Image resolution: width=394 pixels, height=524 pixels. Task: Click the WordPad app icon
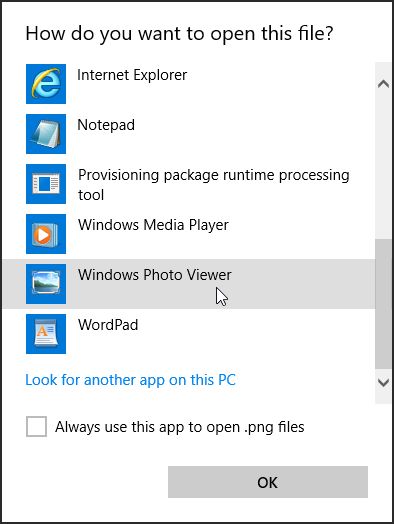click(x=46, y=334)
